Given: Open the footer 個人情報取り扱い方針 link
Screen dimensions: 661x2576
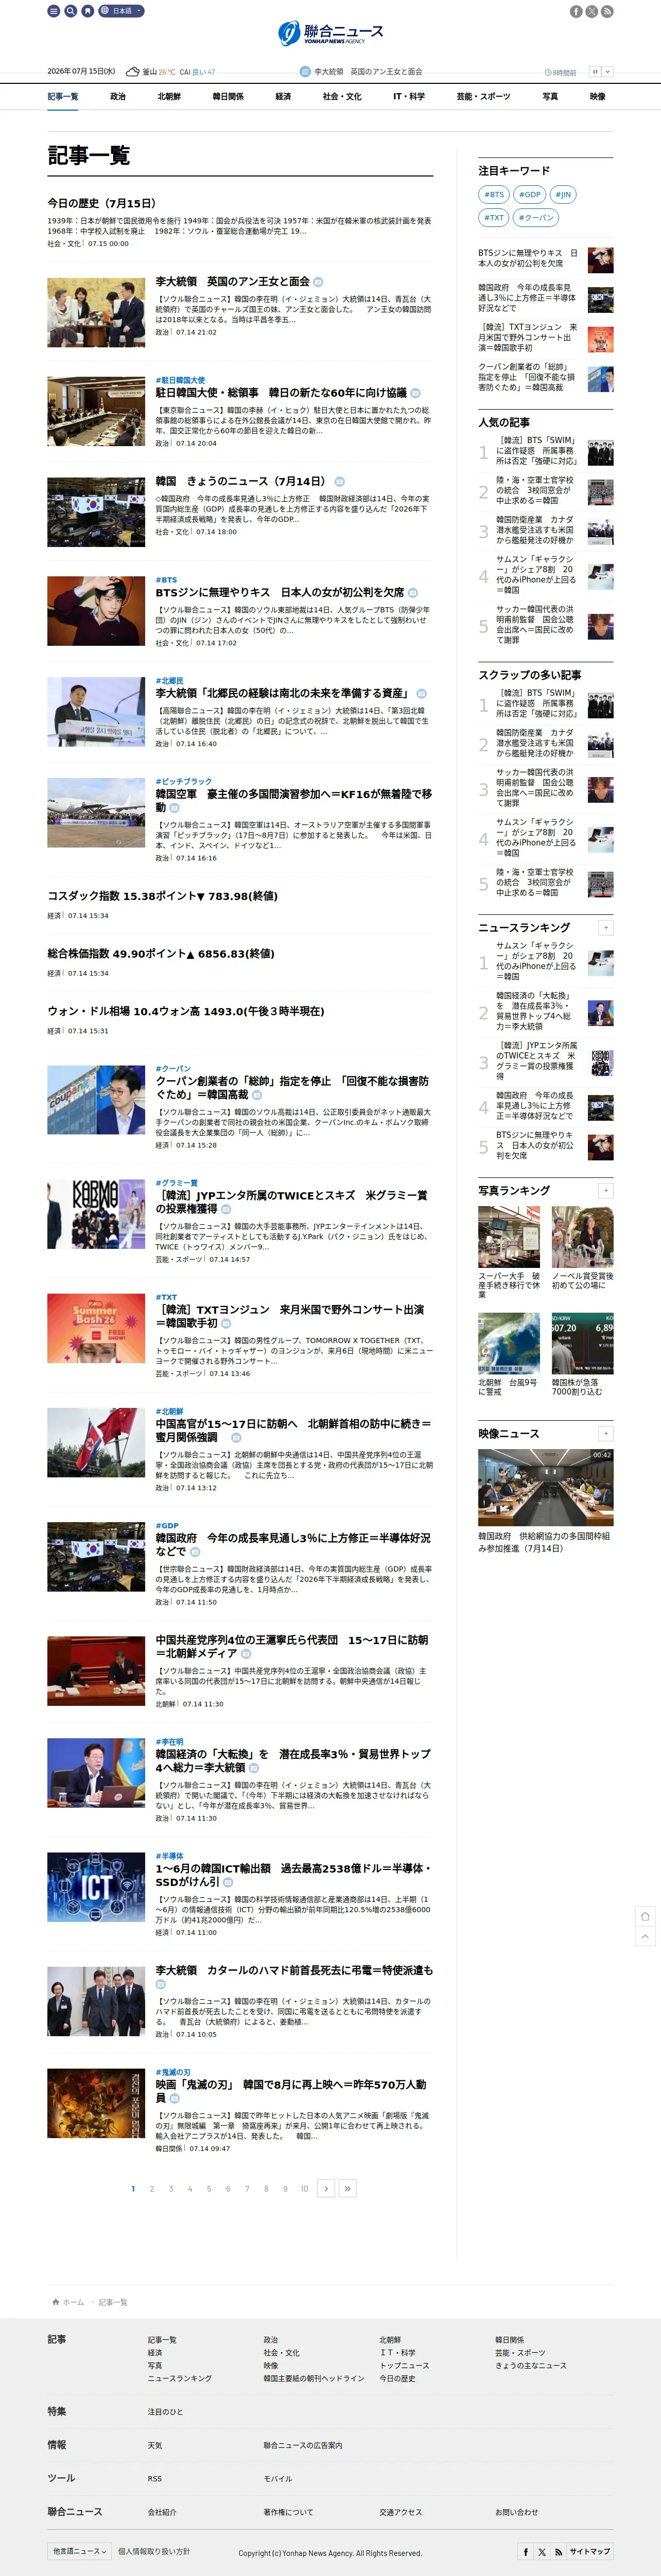Looking at the screenshot, I should click(x=154, y=2552).
